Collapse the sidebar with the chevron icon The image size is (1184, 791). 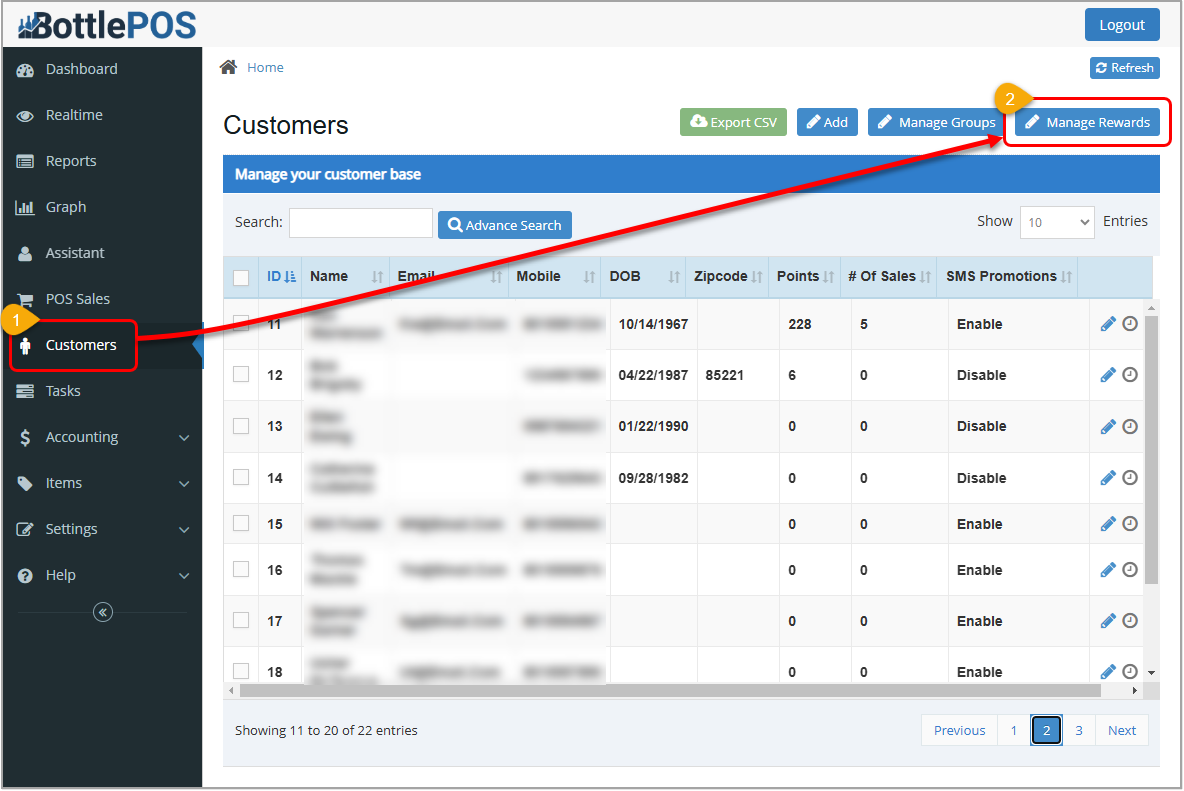[x=102, y=611]
